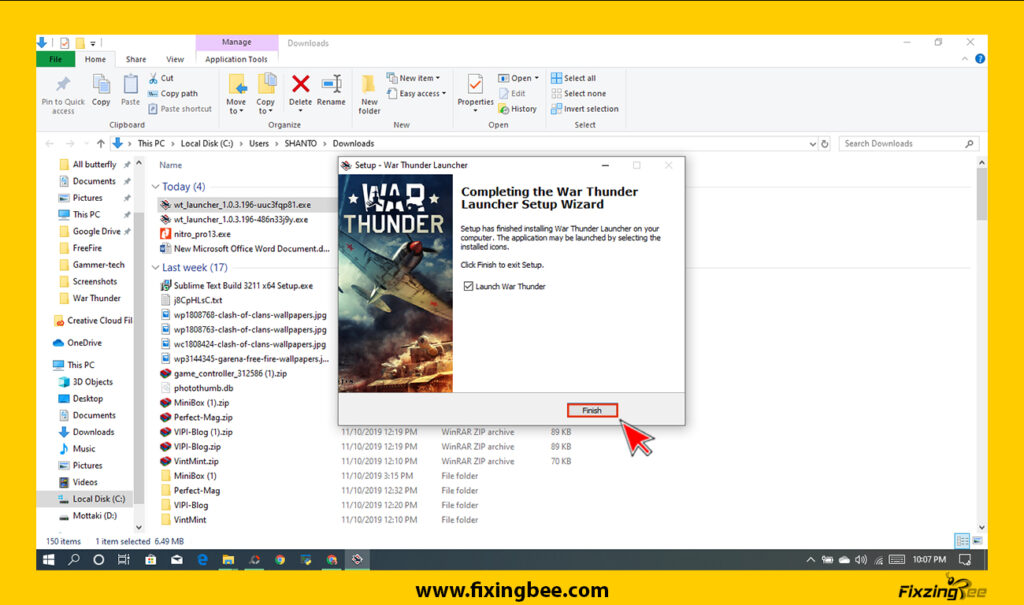Click the file list vertical scrollbar
This screenshot has height=605, width=1024.
coord(982,196)
